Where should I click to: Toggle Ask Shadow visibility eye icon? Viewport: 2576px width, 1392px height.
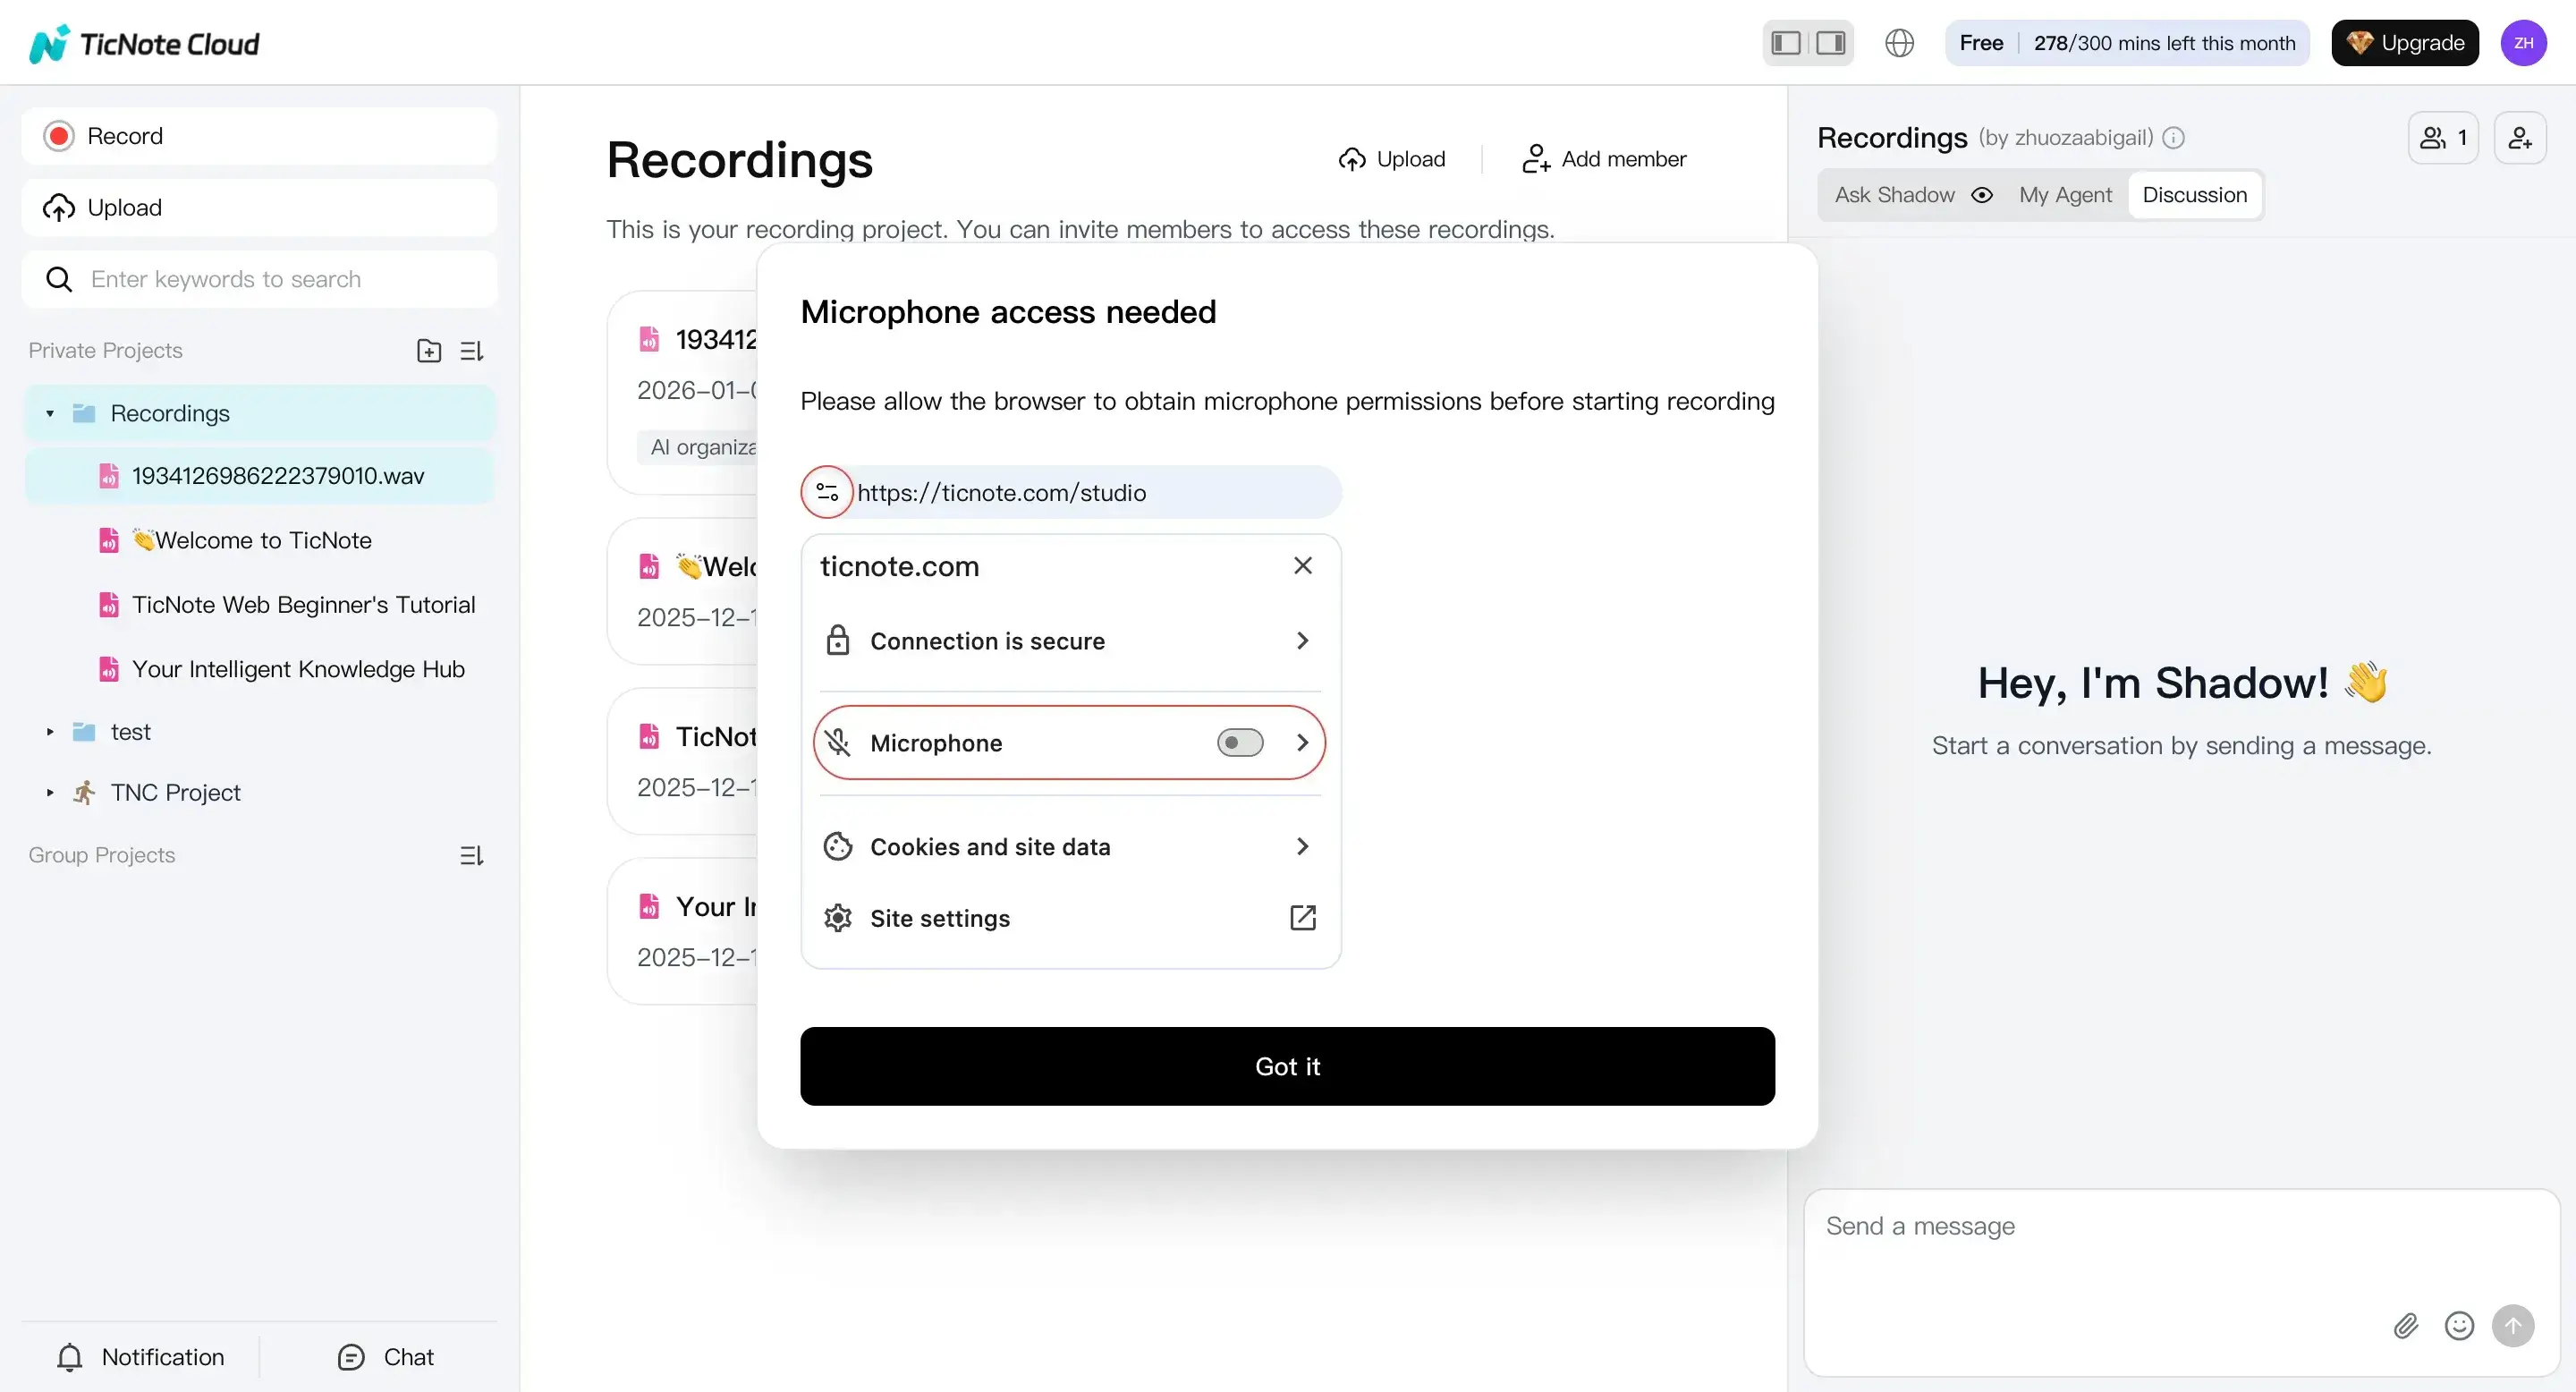pyautogui.click(x=1984, y=195)
